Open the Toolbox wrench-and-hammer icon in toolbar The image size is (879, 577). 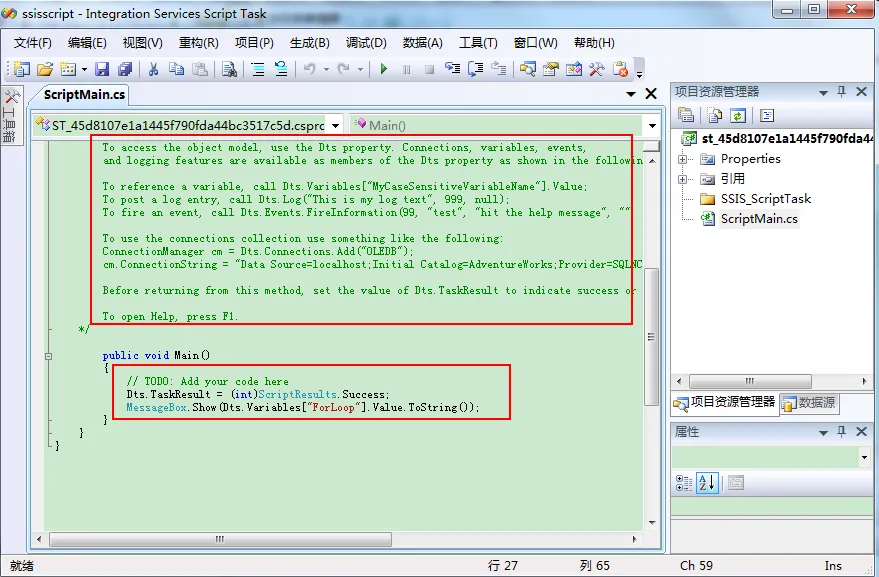click(596, 69)
